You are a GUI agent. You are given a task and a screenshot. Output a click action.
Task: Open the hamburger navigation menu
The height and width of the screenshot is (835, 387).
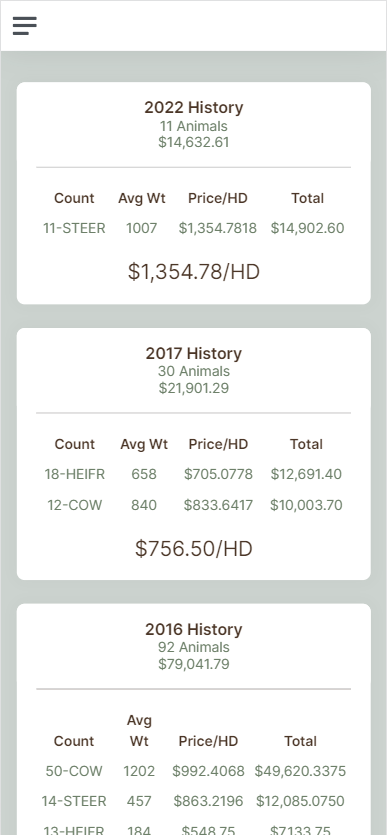[x=24, y=26]
